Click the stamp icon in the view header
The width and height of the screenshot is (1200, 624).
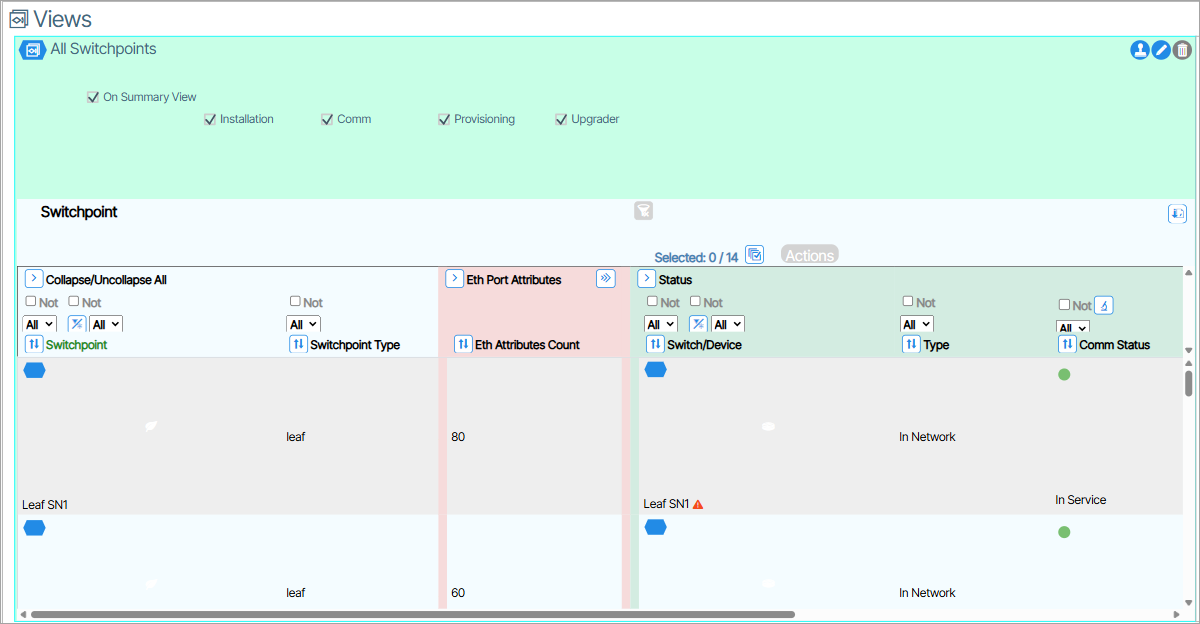(1139, 50)
